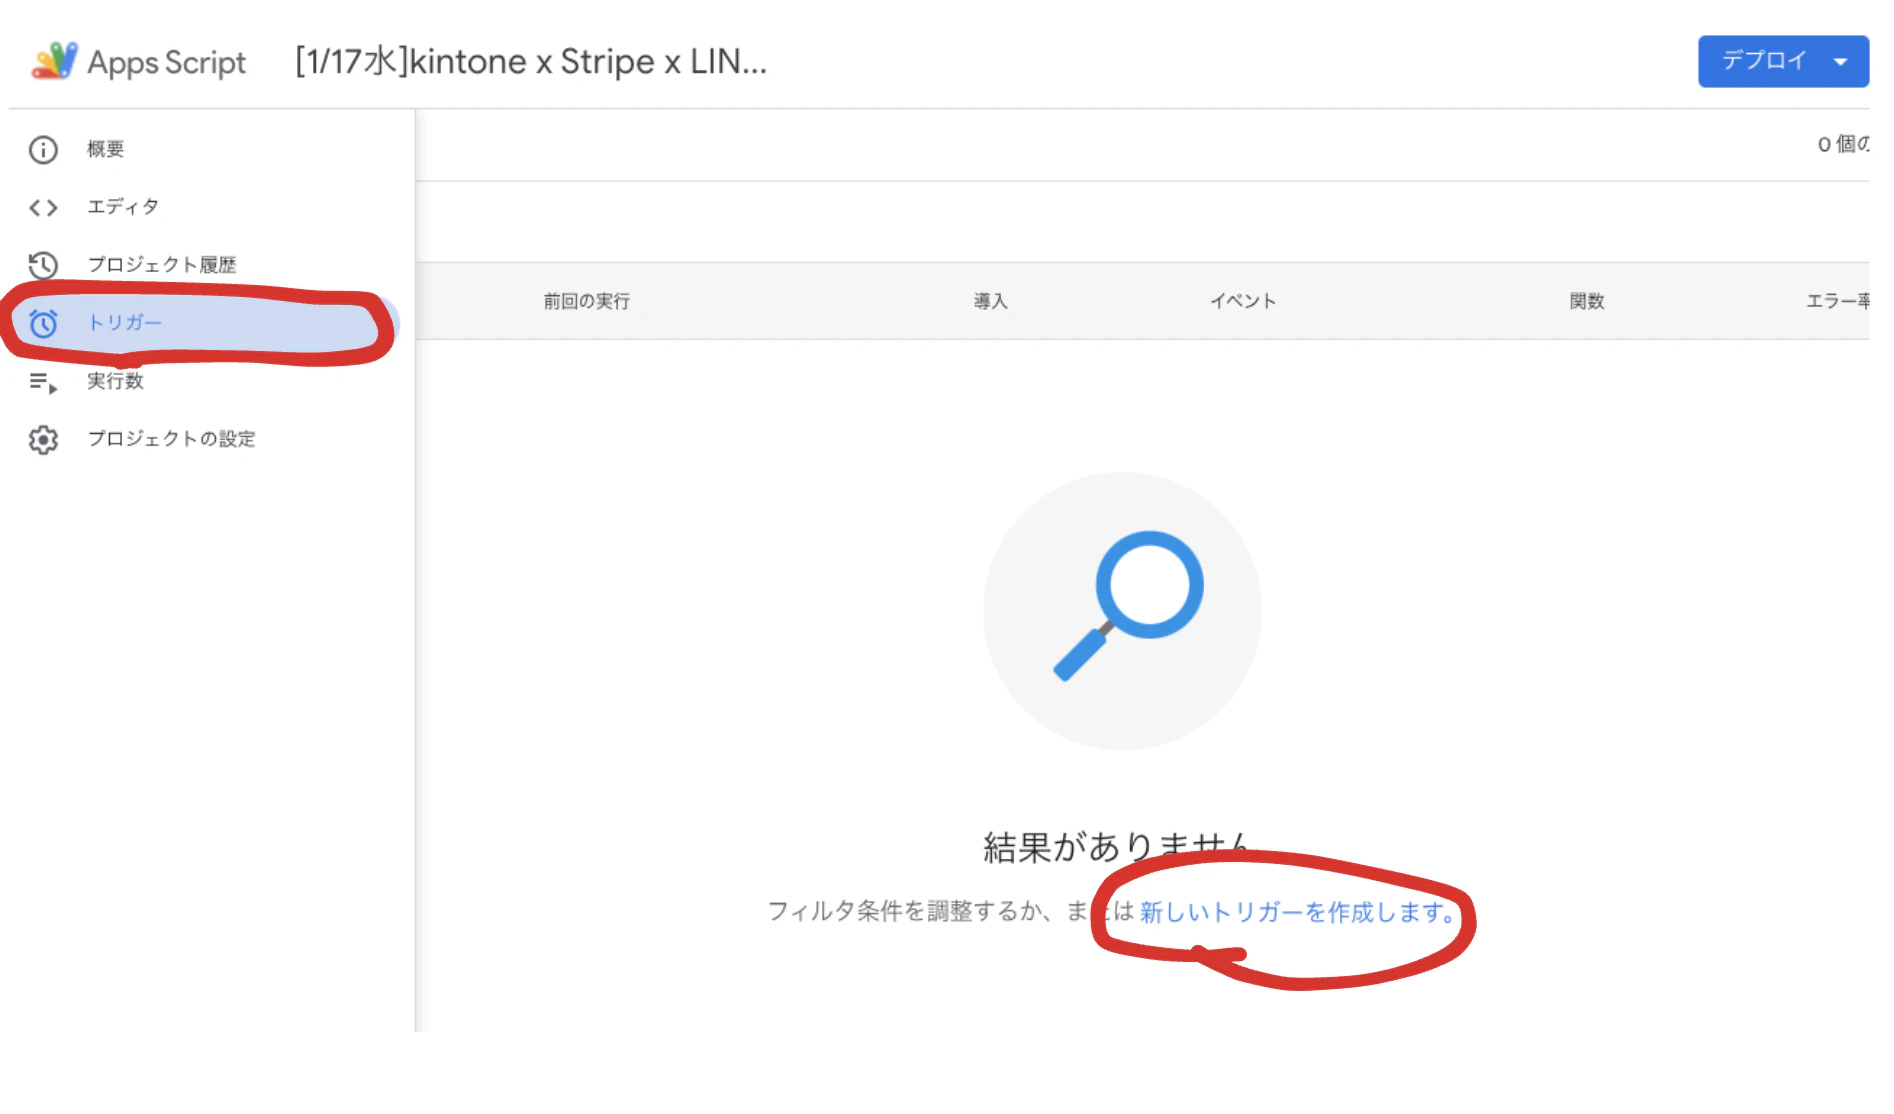Select the 前回の実行 column header

[x=585, y=300]
